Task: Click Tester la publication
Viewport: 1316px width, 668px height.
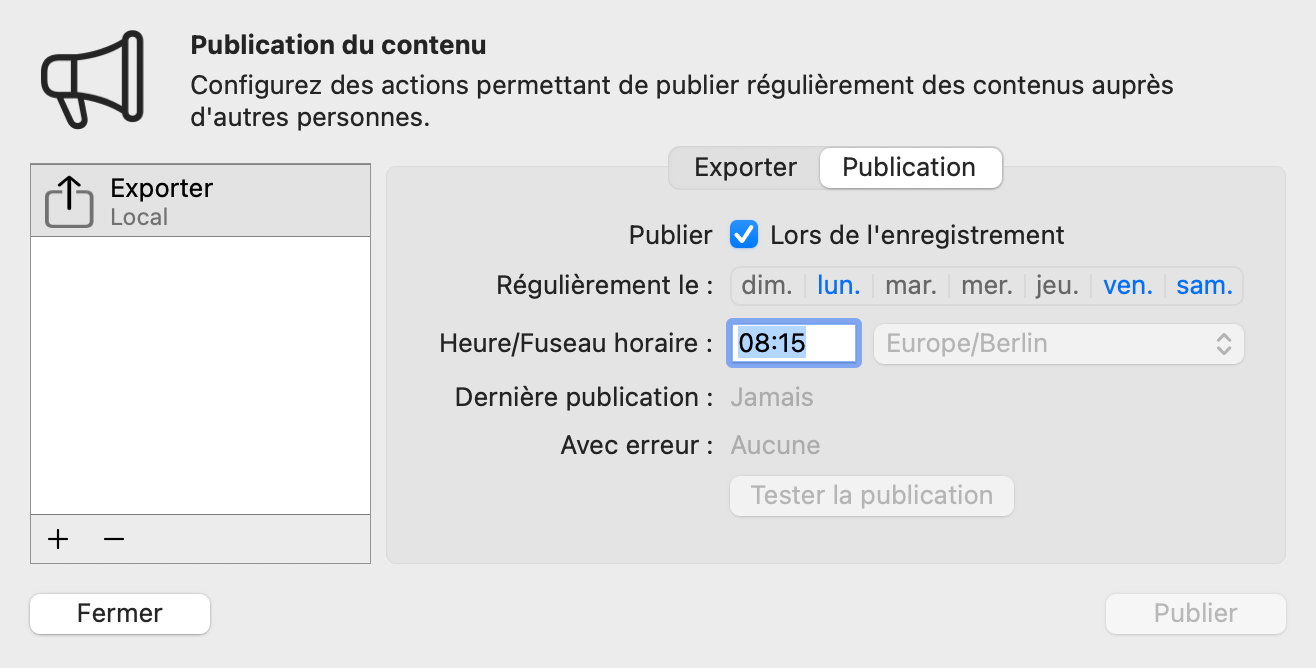Action: (x=870, y=495)
